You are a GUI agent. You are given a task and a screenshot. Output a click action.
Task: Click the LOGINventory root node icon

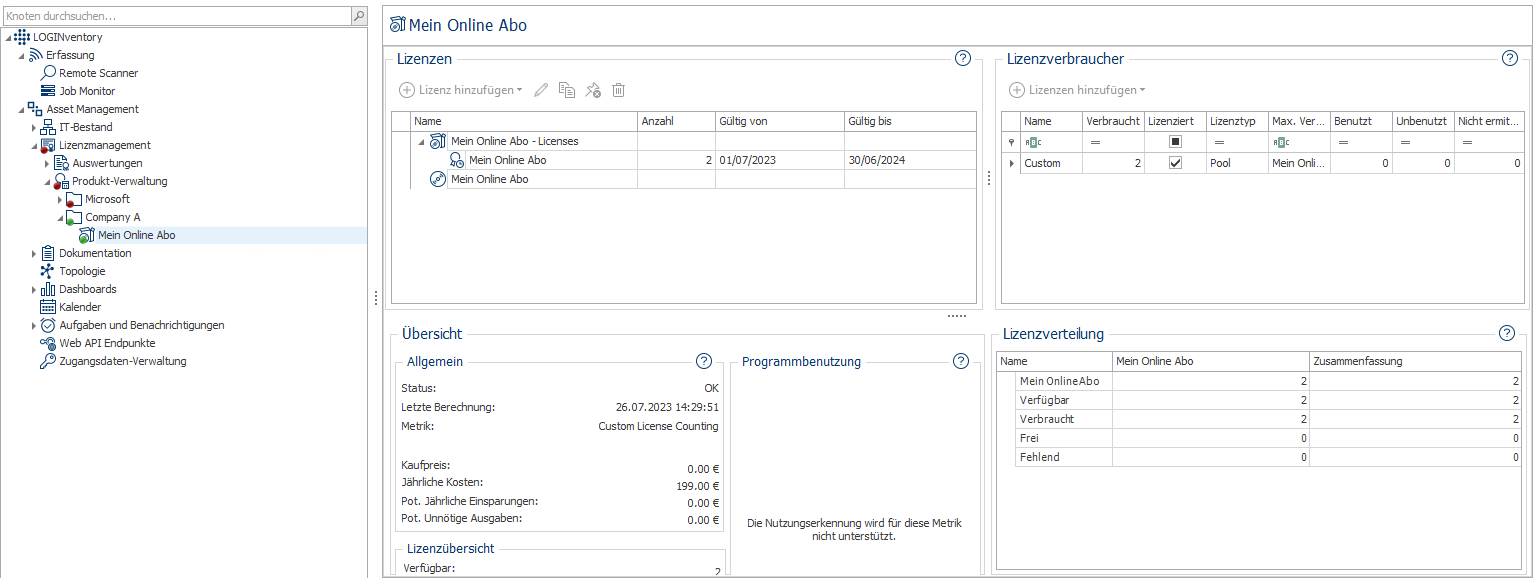pyautogui.click(x=22, y=37)
